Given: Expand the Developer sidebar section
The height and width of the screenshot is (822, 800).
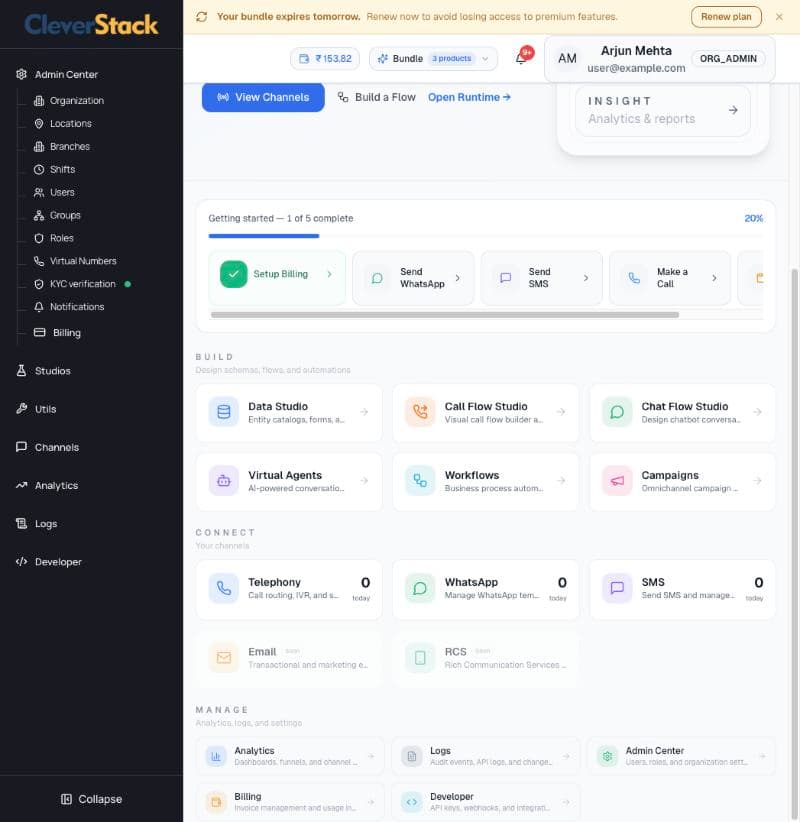Looking at the screenshot, I should (x=91, y=562).
